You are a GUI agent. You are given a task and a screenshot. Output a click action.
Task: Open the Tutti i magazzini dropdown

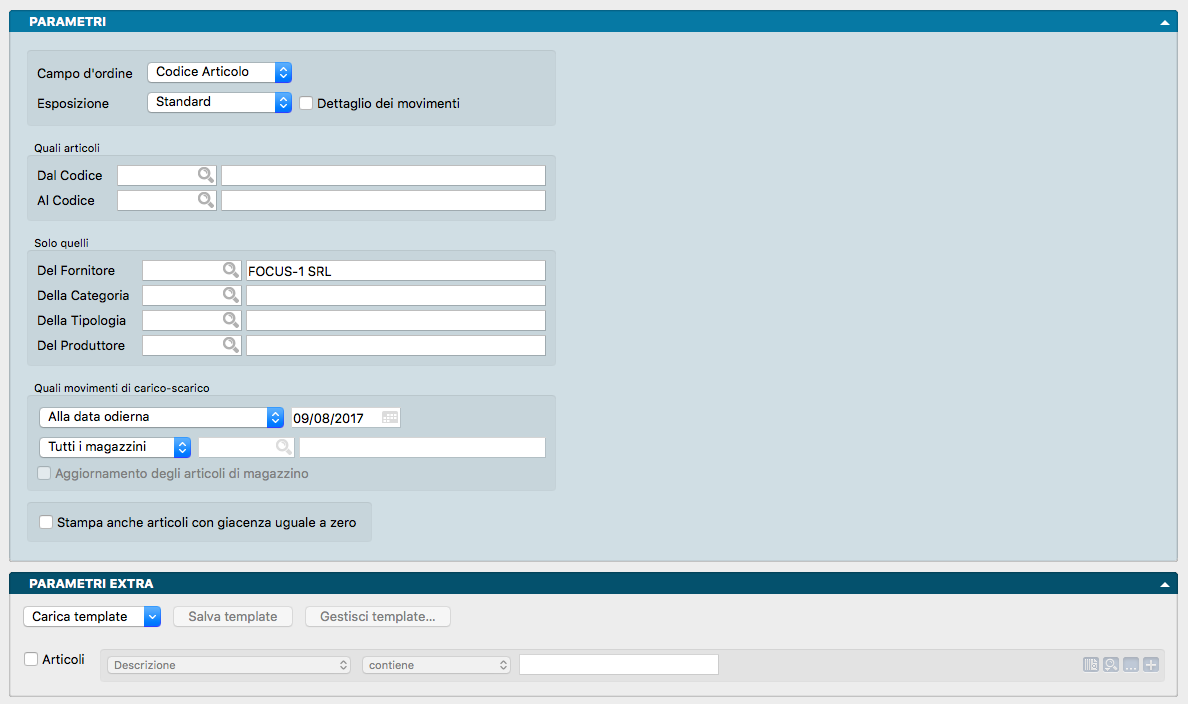tap(114, 447)
